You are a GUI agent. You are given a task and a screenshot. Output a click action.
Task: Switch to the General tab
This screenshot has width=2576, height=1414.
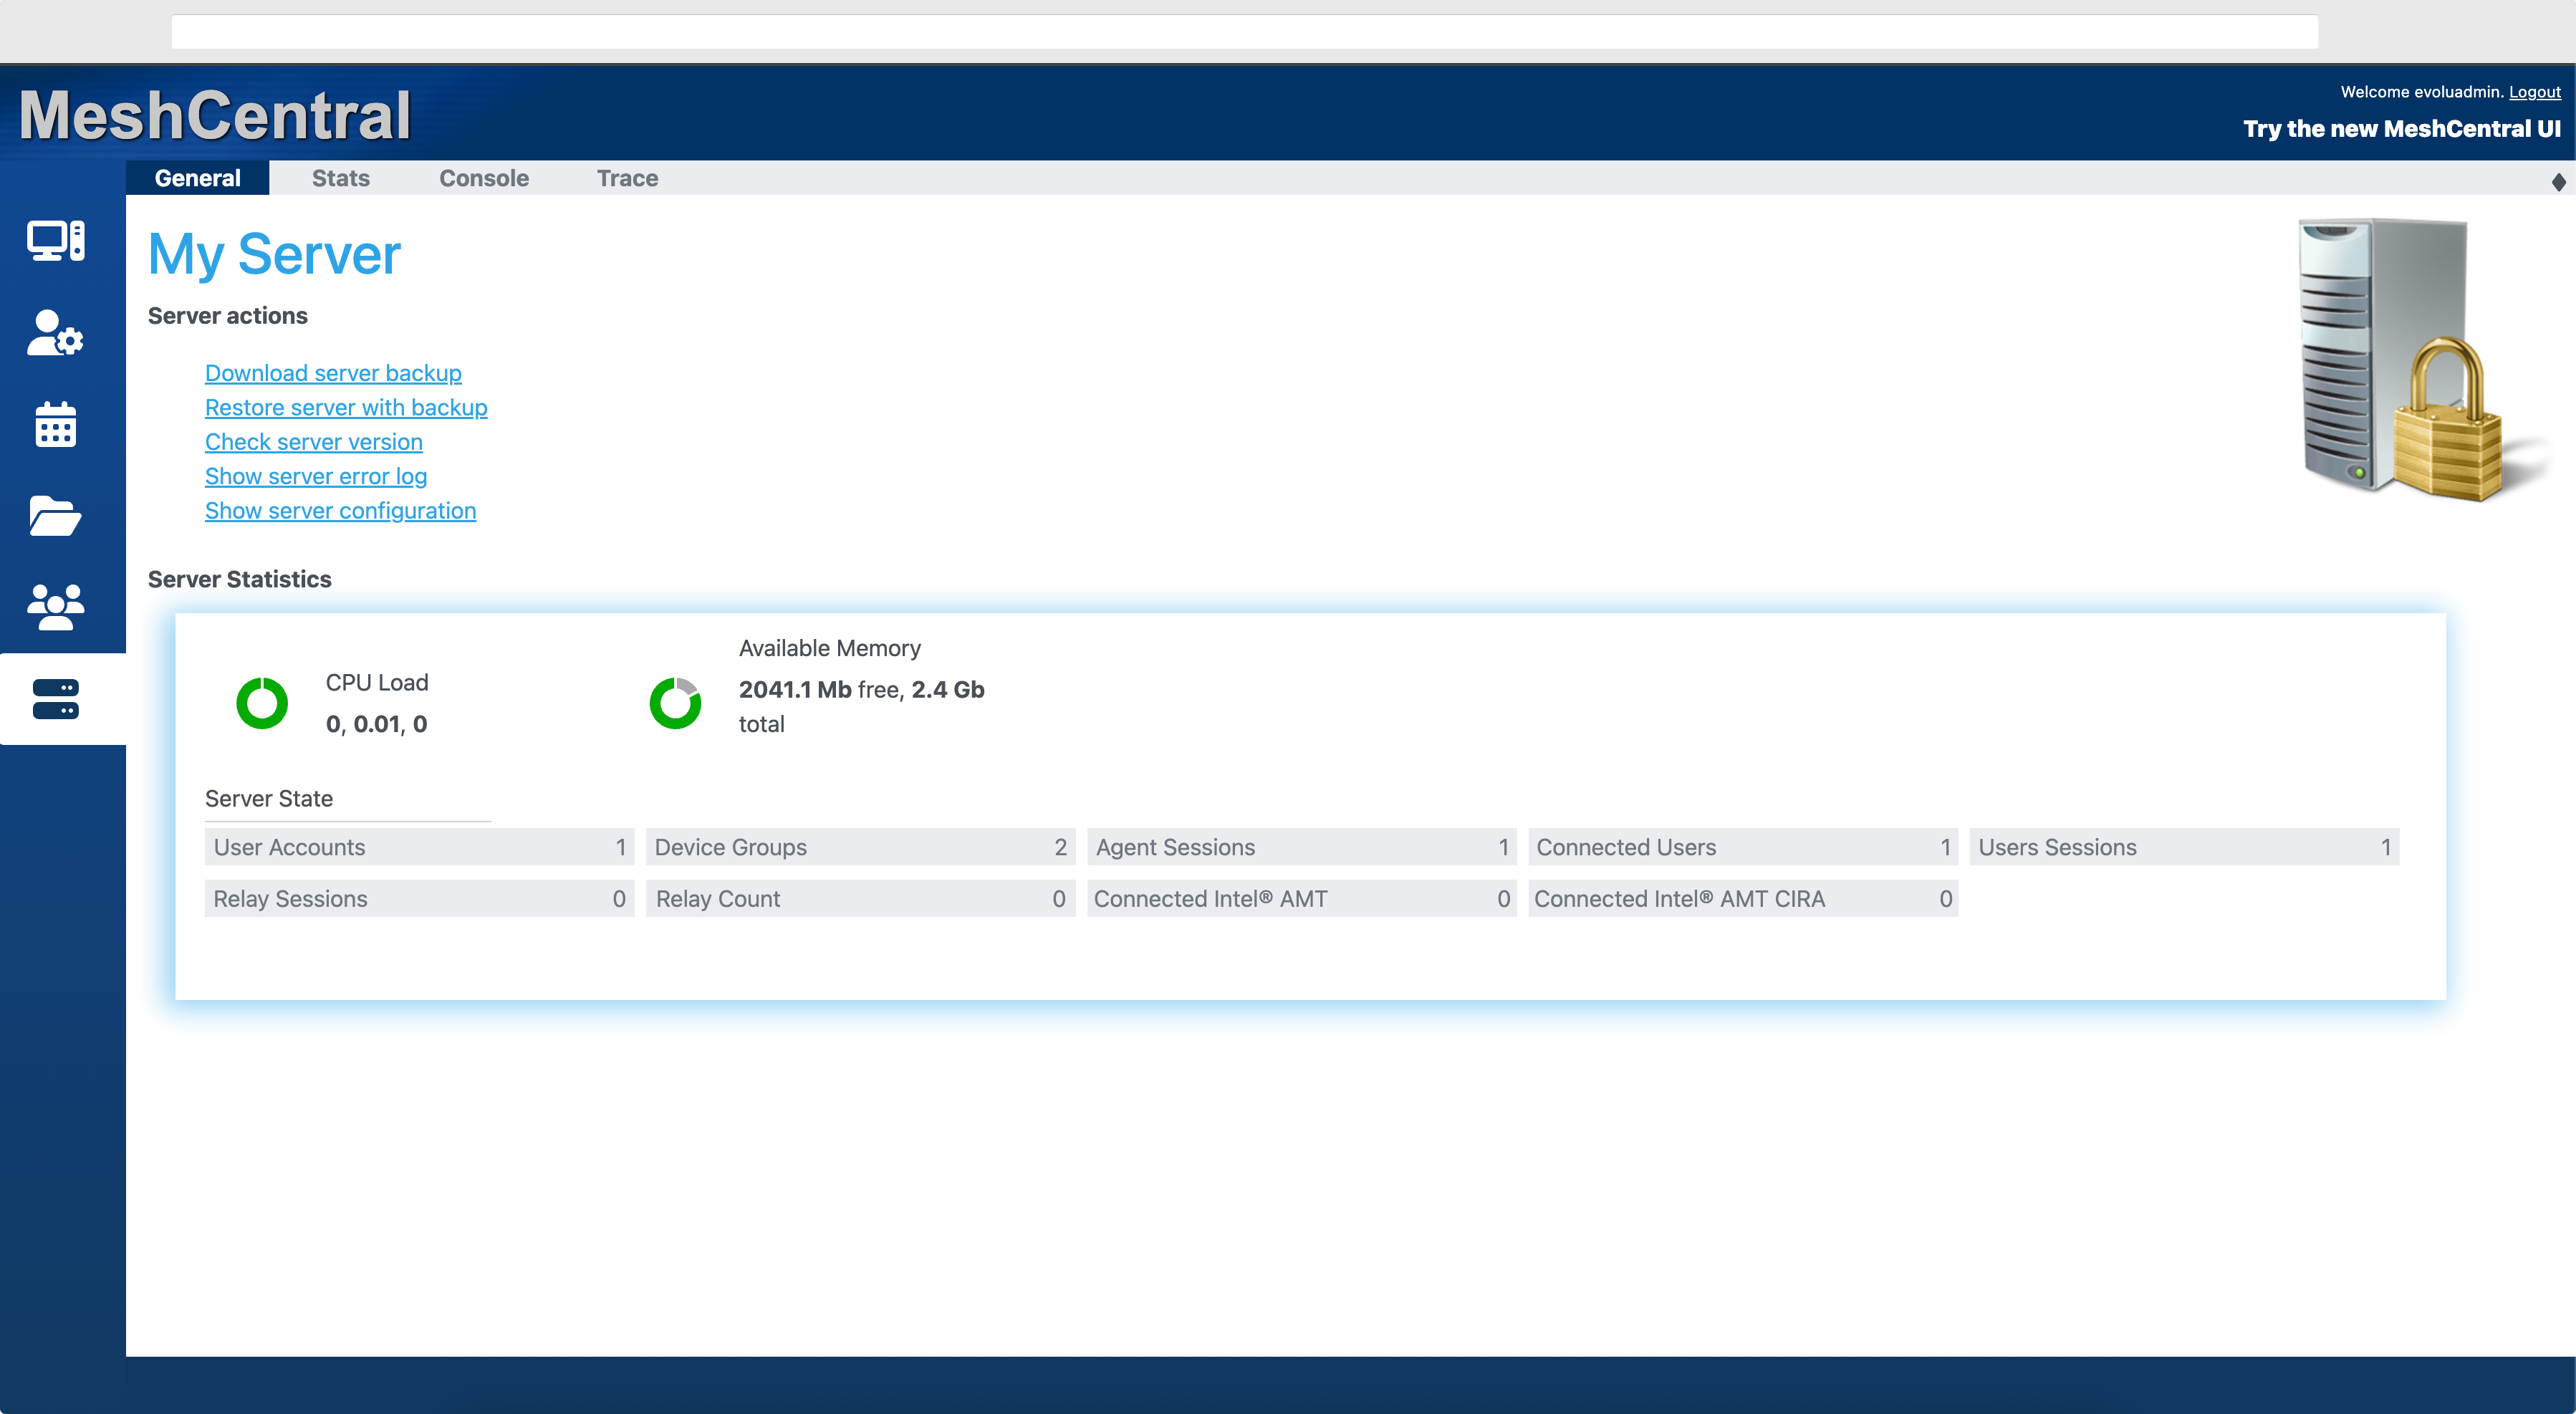(198, 178)
